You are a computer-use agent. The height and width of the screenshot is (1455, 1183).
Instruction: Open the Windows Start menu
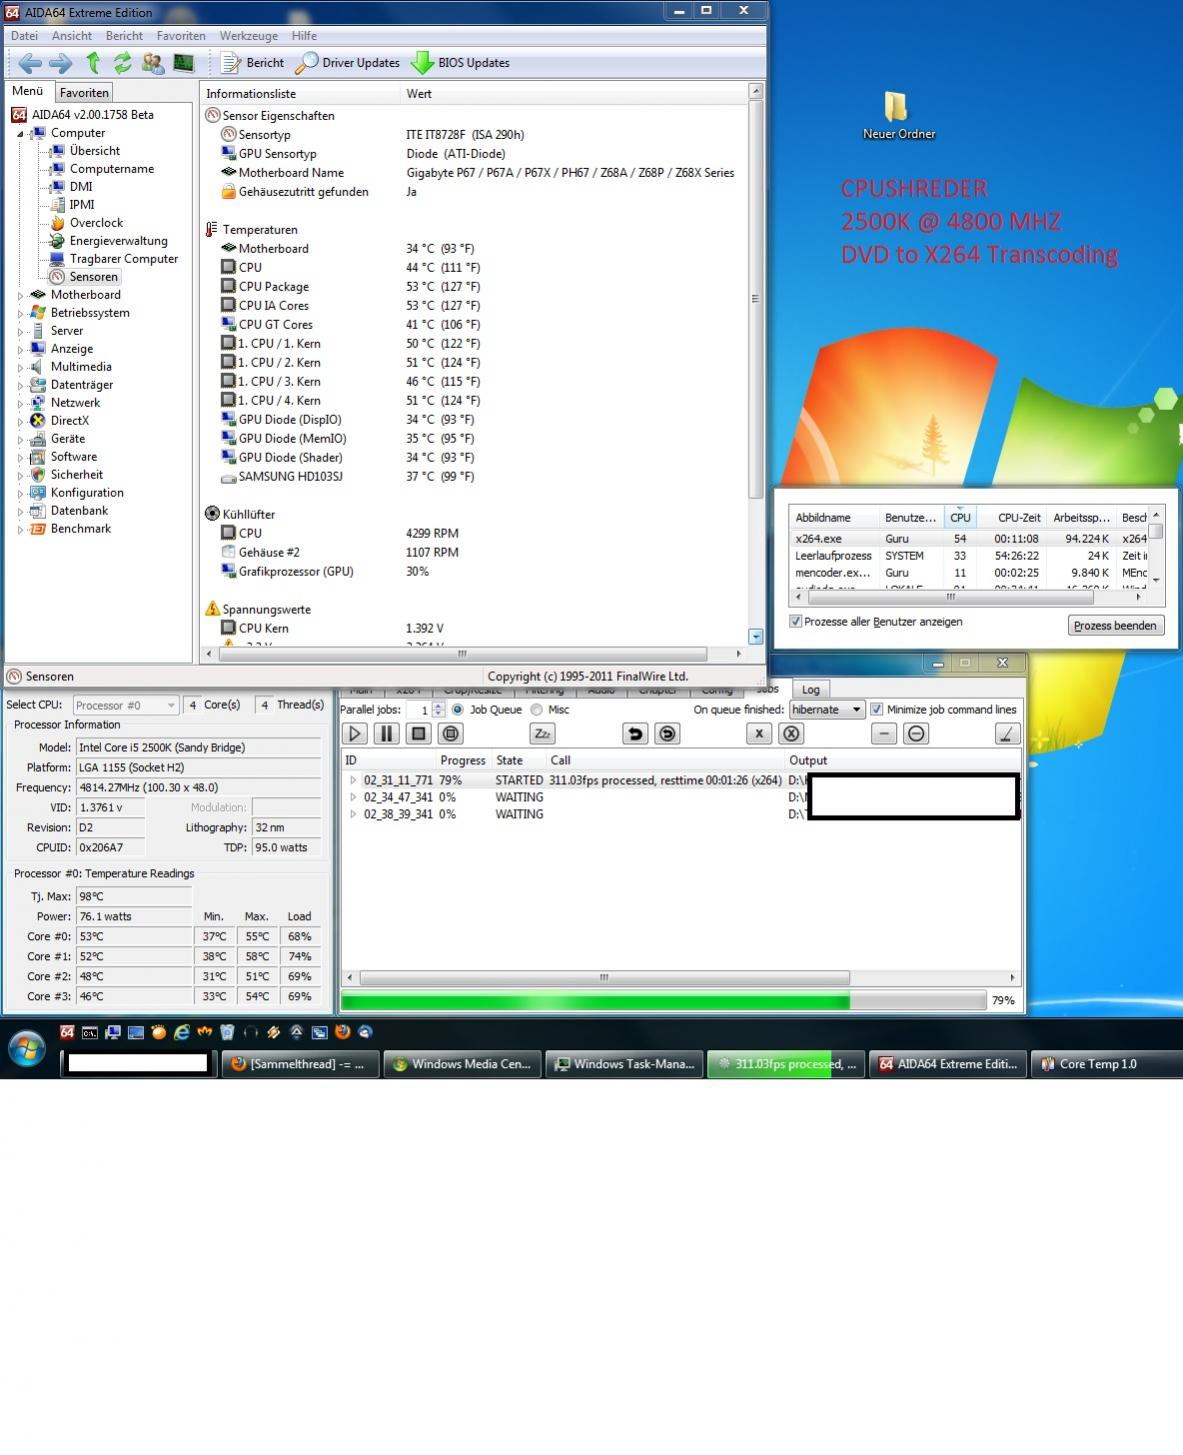(27, 1049)
